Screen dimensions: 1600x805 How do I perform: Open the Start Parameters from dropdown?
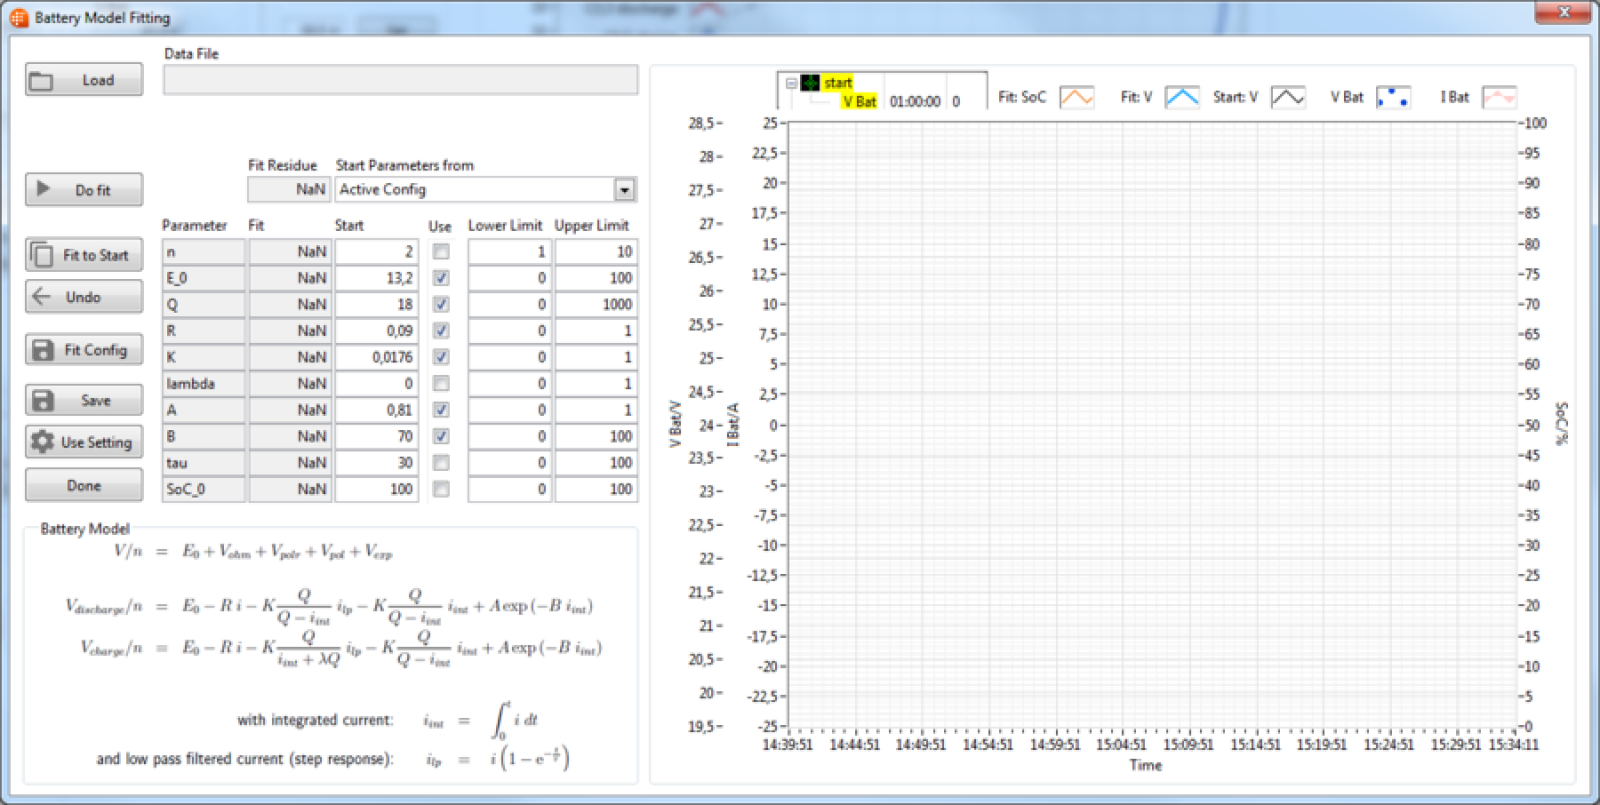pos(624,190)
